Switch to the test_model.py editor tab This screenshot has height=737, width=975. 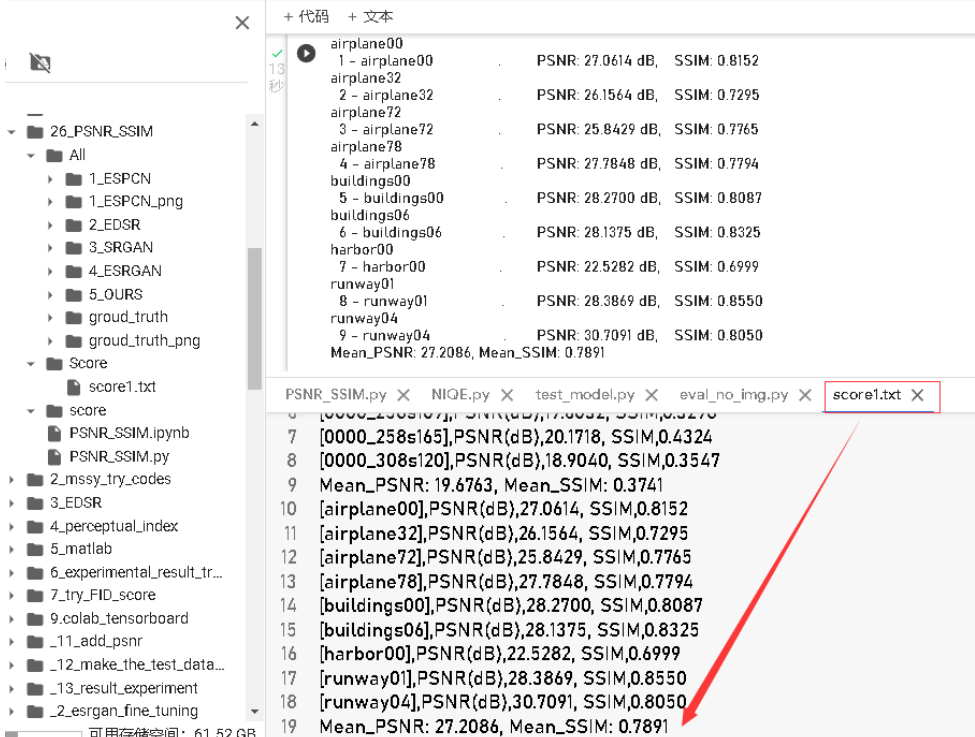[x=585, y=394]
